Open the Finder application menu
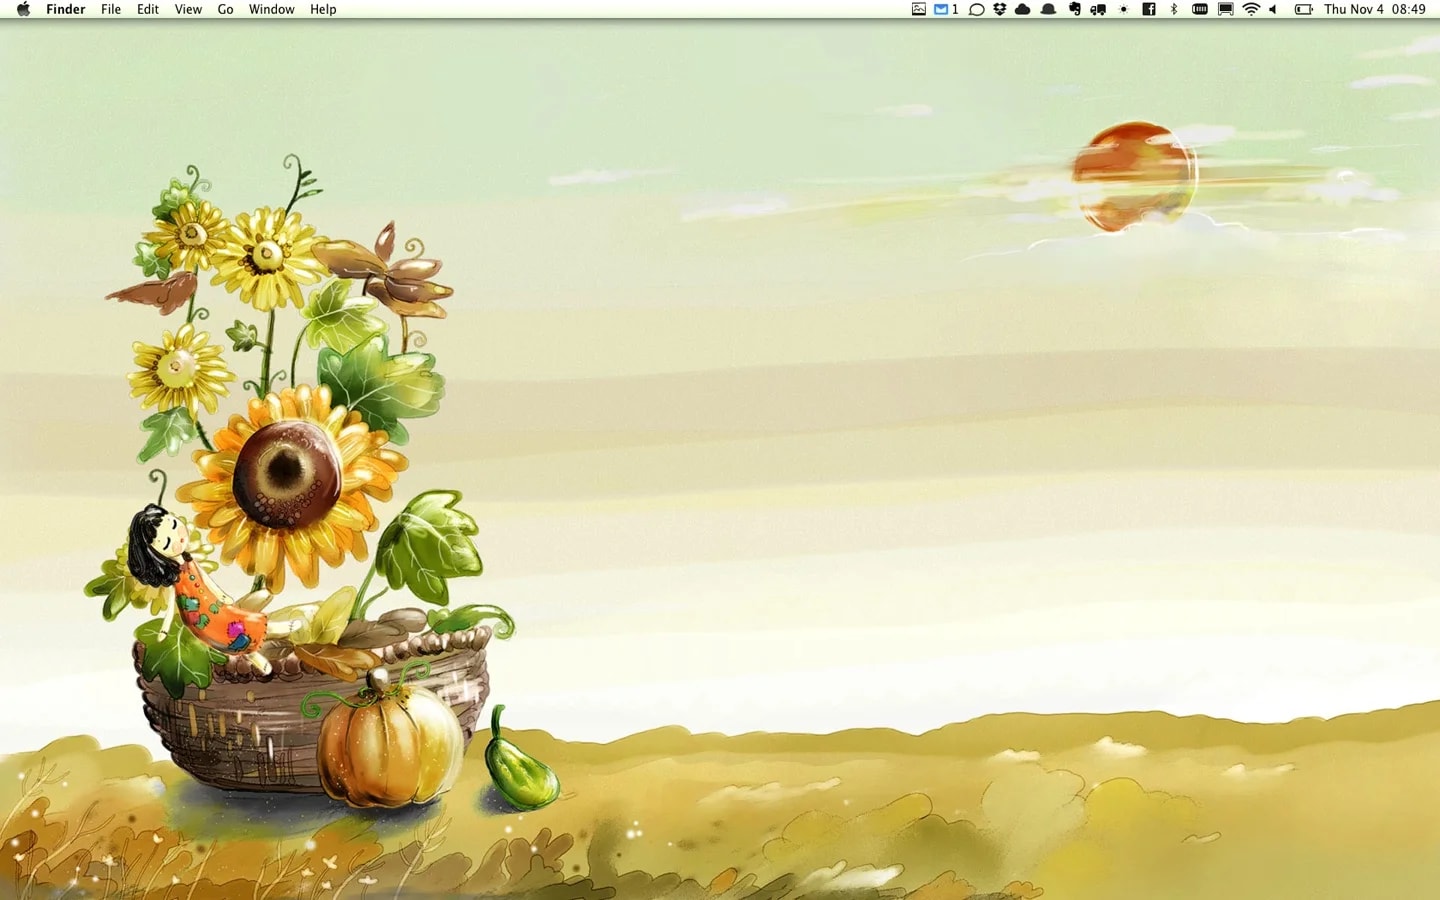This screenshot has height=900, width=1440. 66,9
